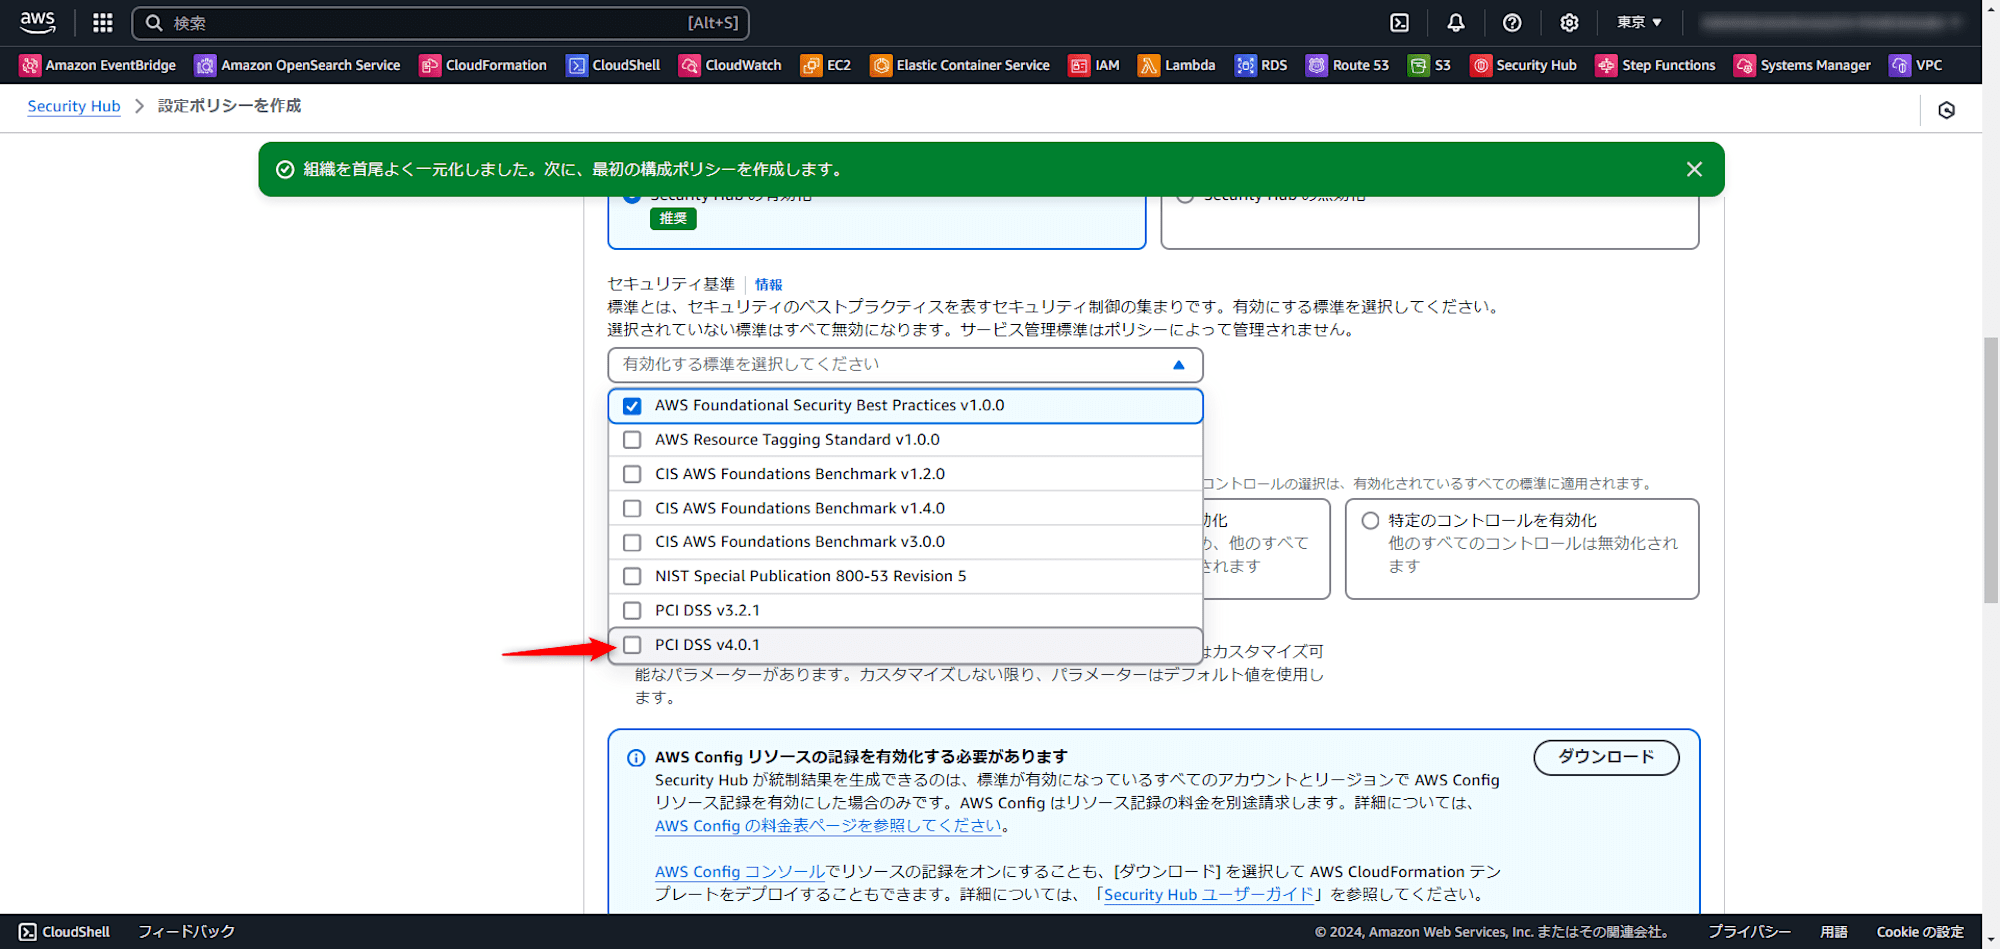The width and height of the screenshot is (2000, 949).
Task: Click the vertical page scrollbar
Action: click(1991, 471)
